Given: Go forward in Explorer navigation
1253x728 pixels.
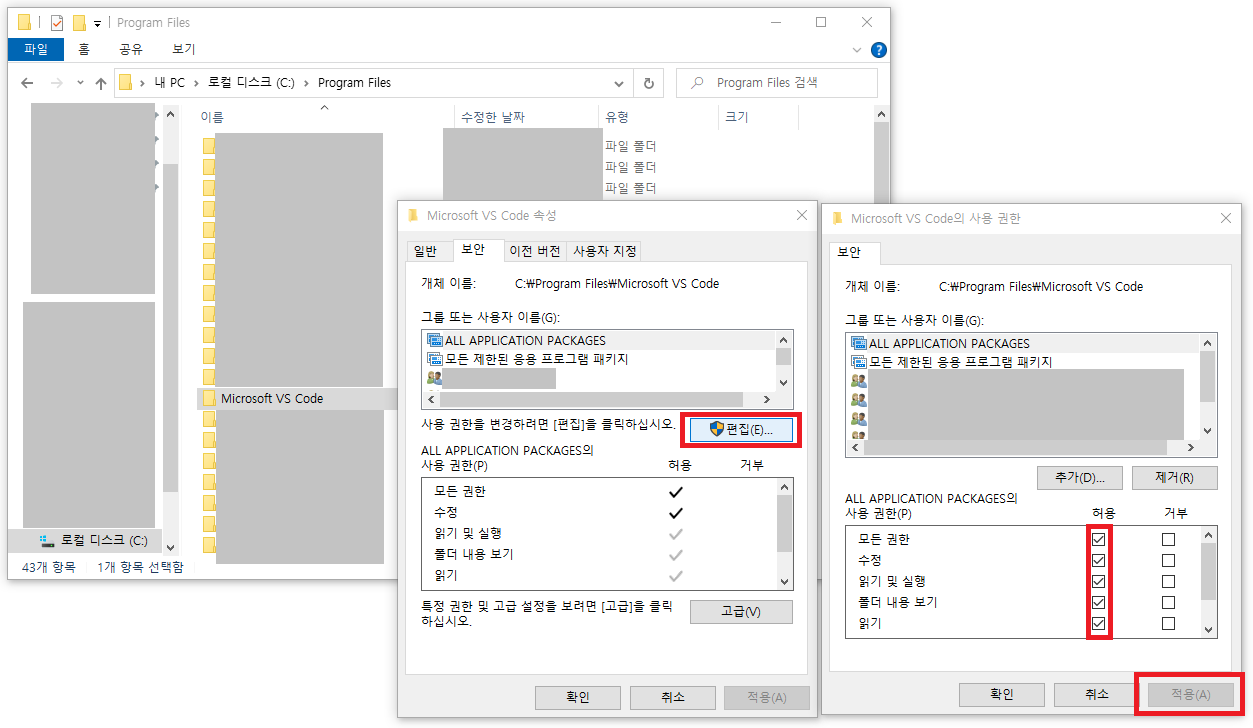Looking at the screenshot, I should pos(56,83).
